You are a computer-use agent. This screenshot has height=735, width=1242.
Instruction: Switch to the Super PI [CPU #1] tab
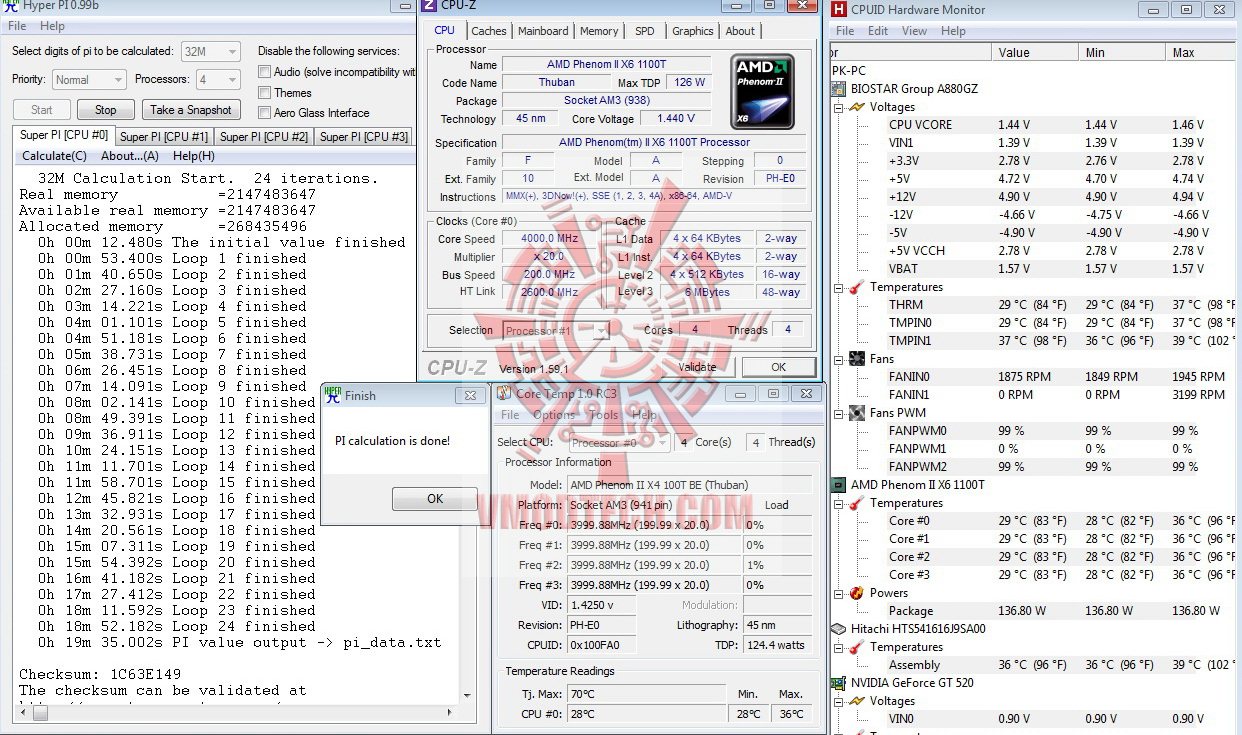tap(164, 137)
